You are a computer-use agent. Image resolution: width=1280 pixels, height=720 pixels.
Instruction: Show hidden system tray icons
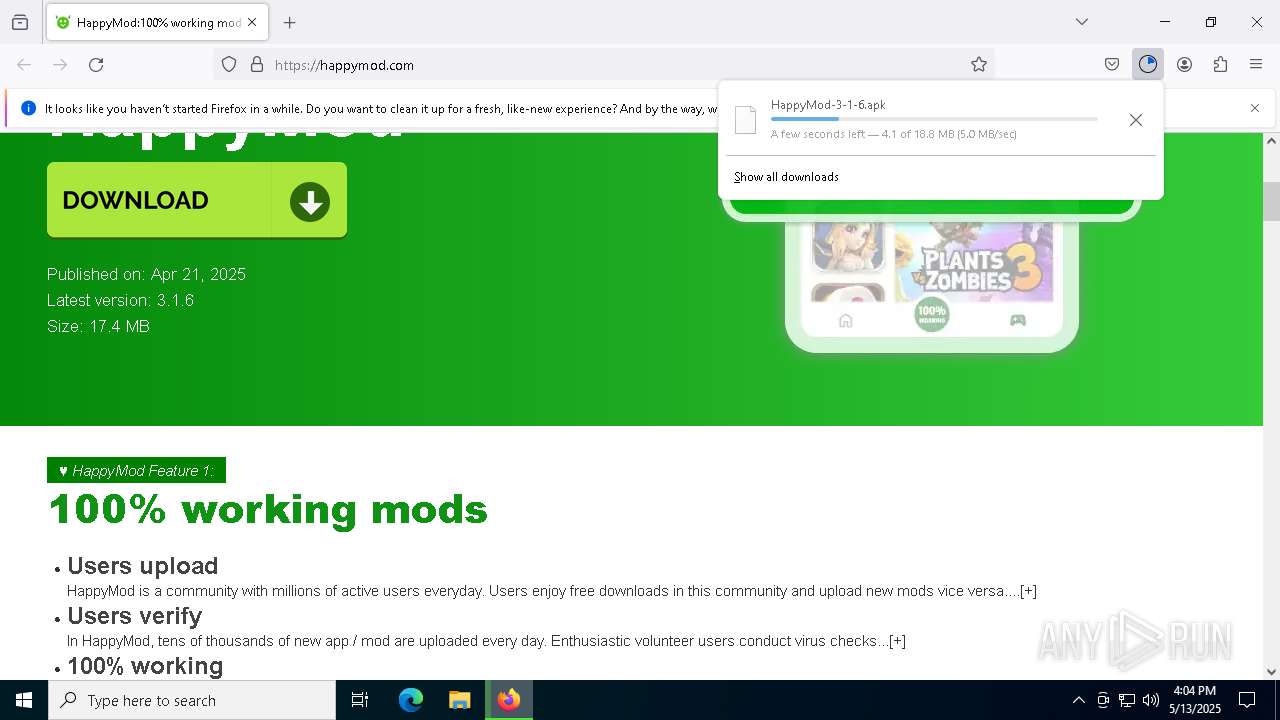[x=1078, y=700]
